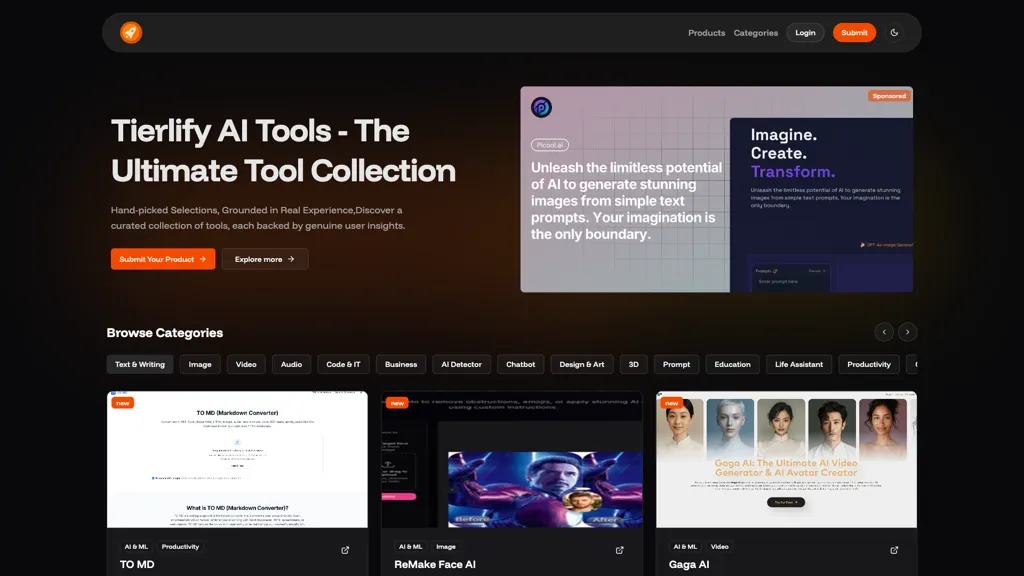Go to previous categories with left chevron
The width and height of the screenshot is (1024, 576).
tap(884, 332)
